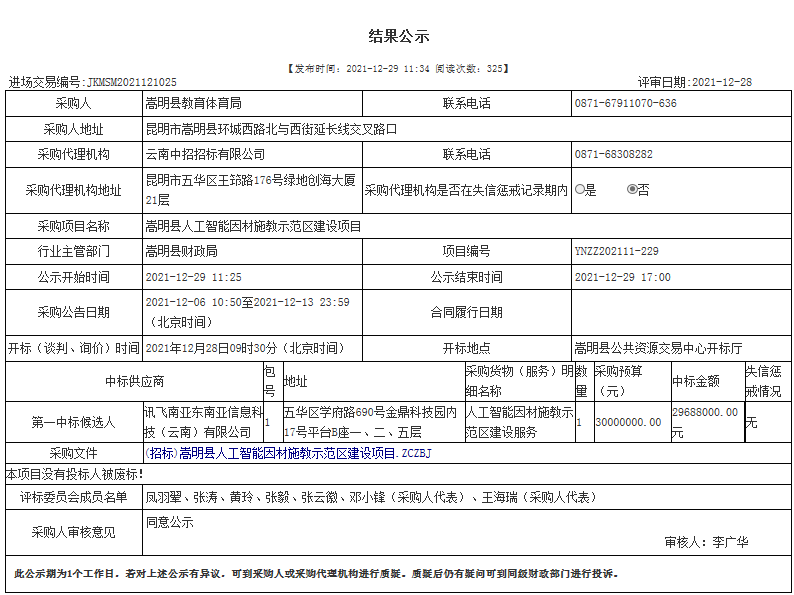
Task: Click the transaction number JKMSM2021121025
Action: (132, 82)
